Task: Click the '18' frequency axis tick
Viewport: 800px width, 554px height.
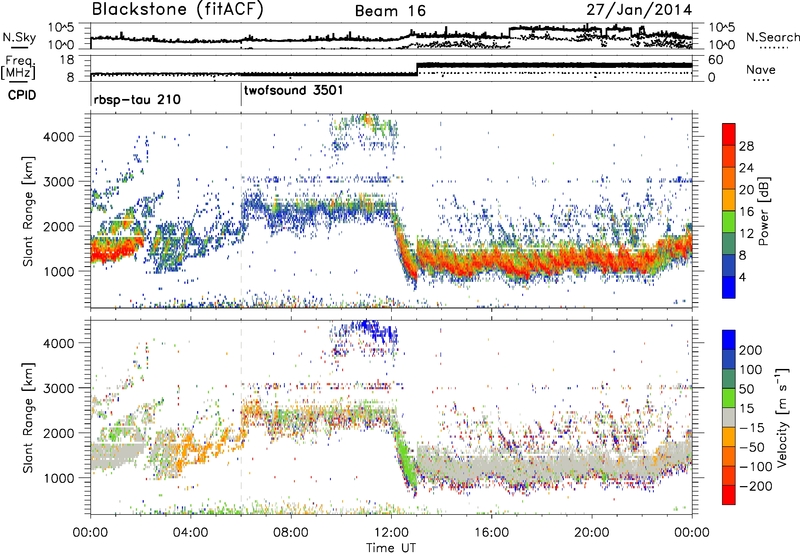Action: [67, 60]
